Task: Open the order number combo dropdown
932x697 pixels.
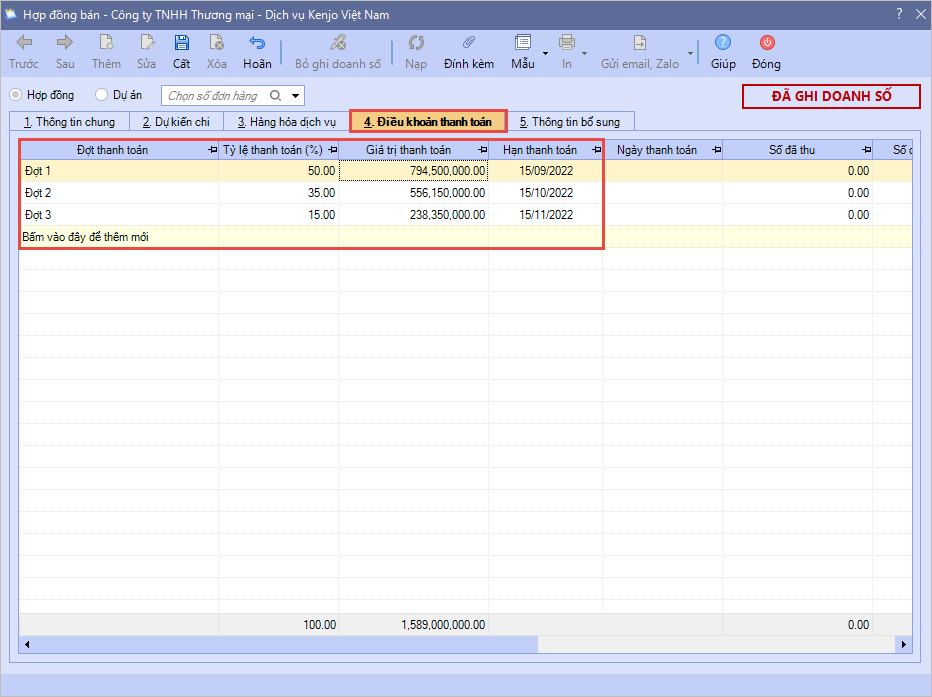Action: pyautogui.click(x=296, y=96)
